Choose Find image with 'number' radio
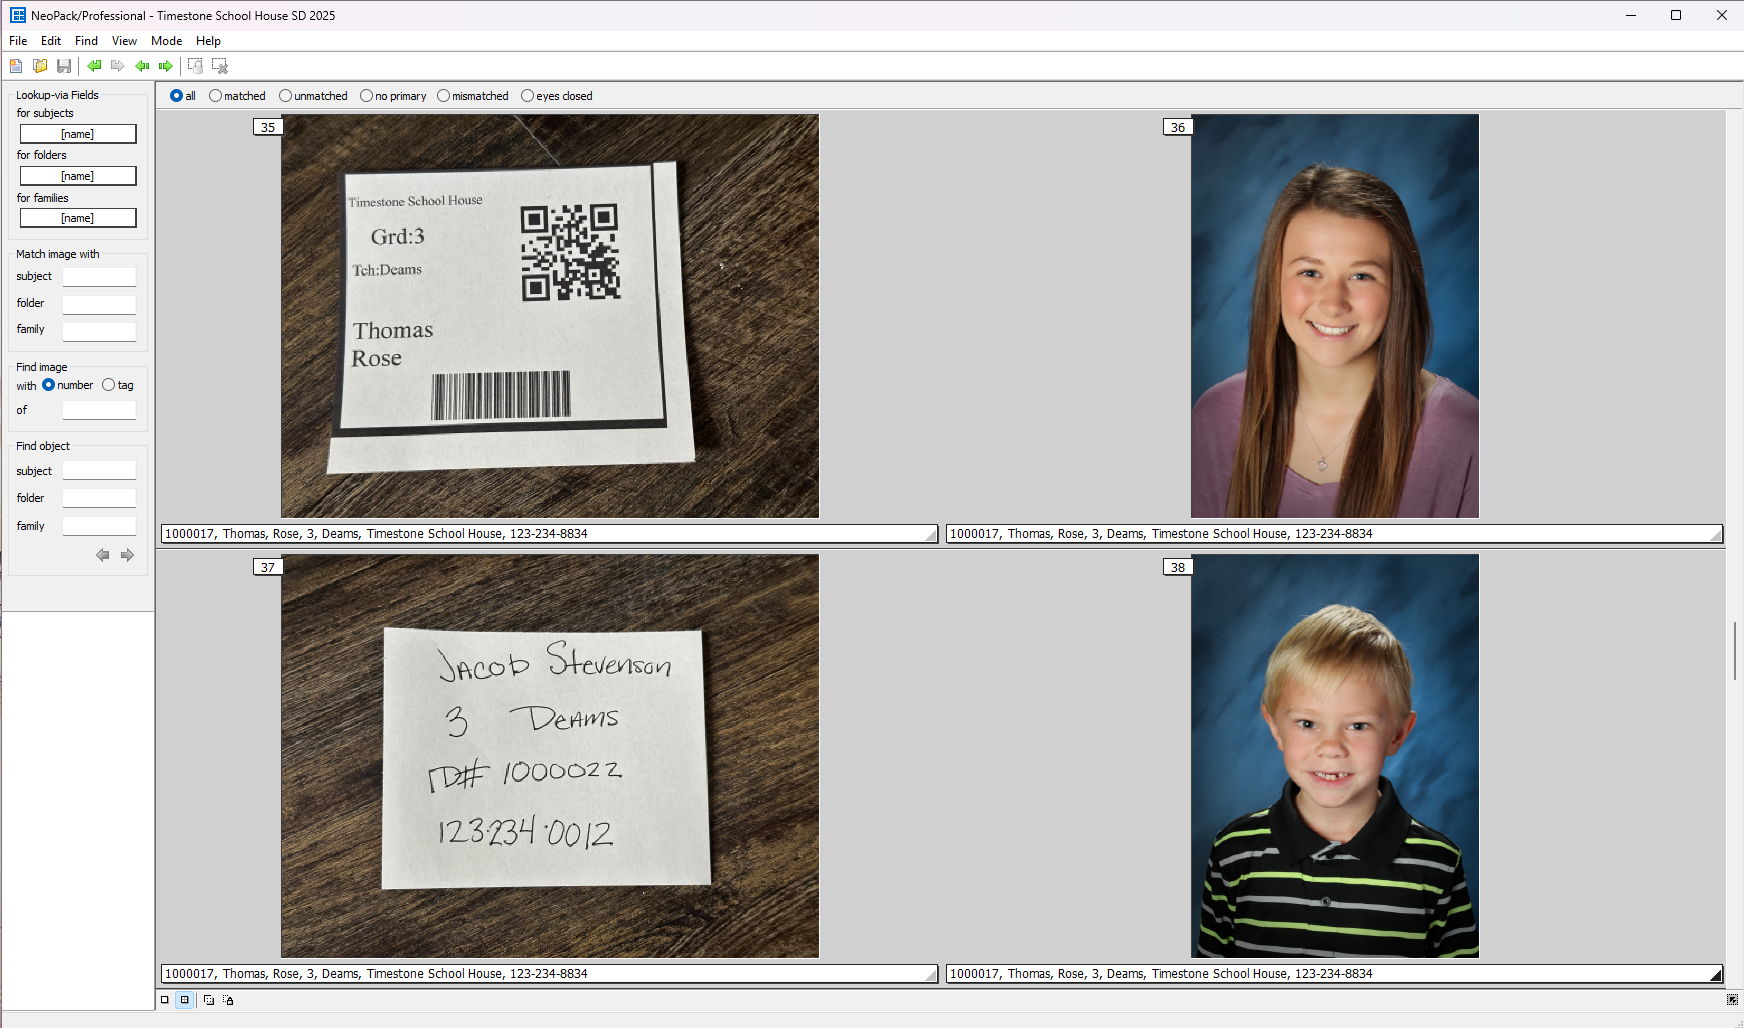Screen dimensions: 1744x1028 (x=48, y=385)
